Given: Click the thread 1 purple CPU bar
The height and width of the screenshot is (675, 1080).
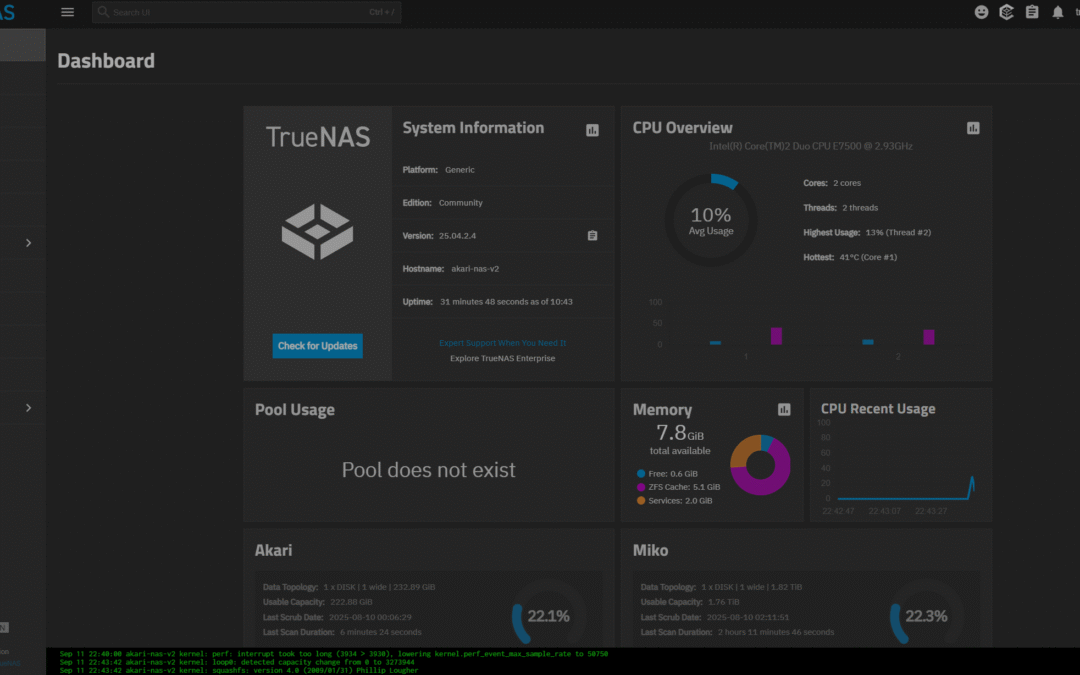Looking at the screenshot, I should point(776,336).
